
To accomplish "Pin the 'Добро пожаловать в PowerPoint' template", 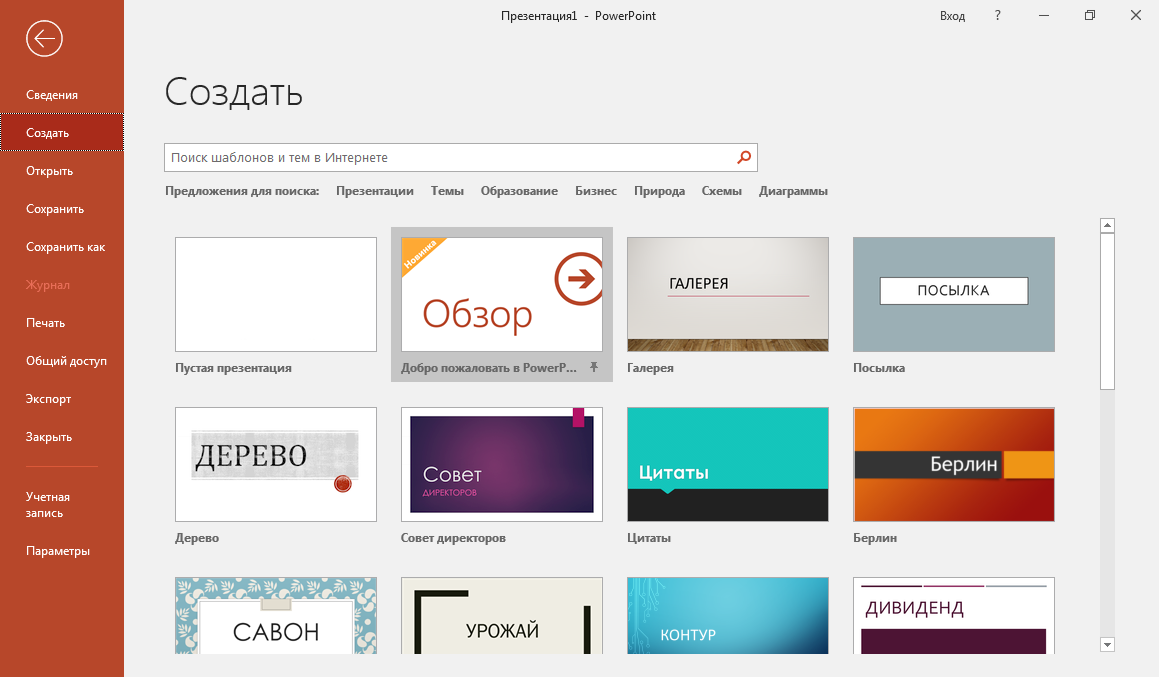I will click(x=594, y=367).
